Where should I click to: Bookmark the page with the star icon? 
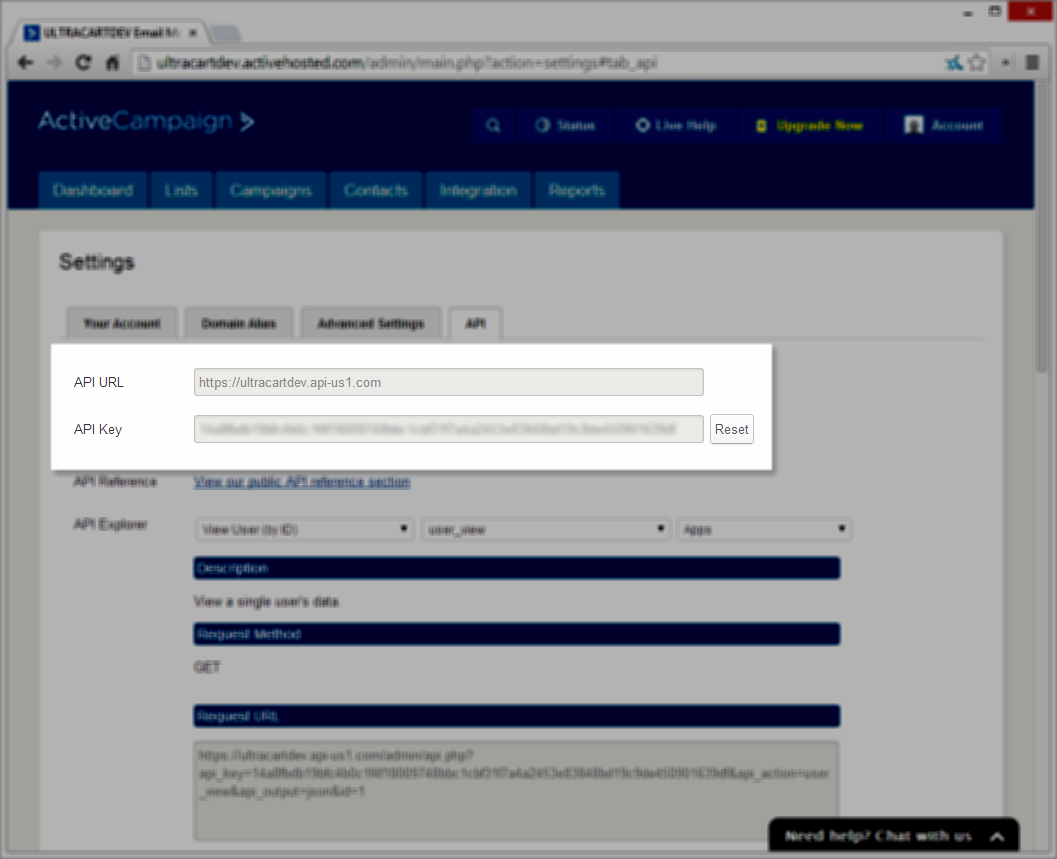tap(976, 63)
